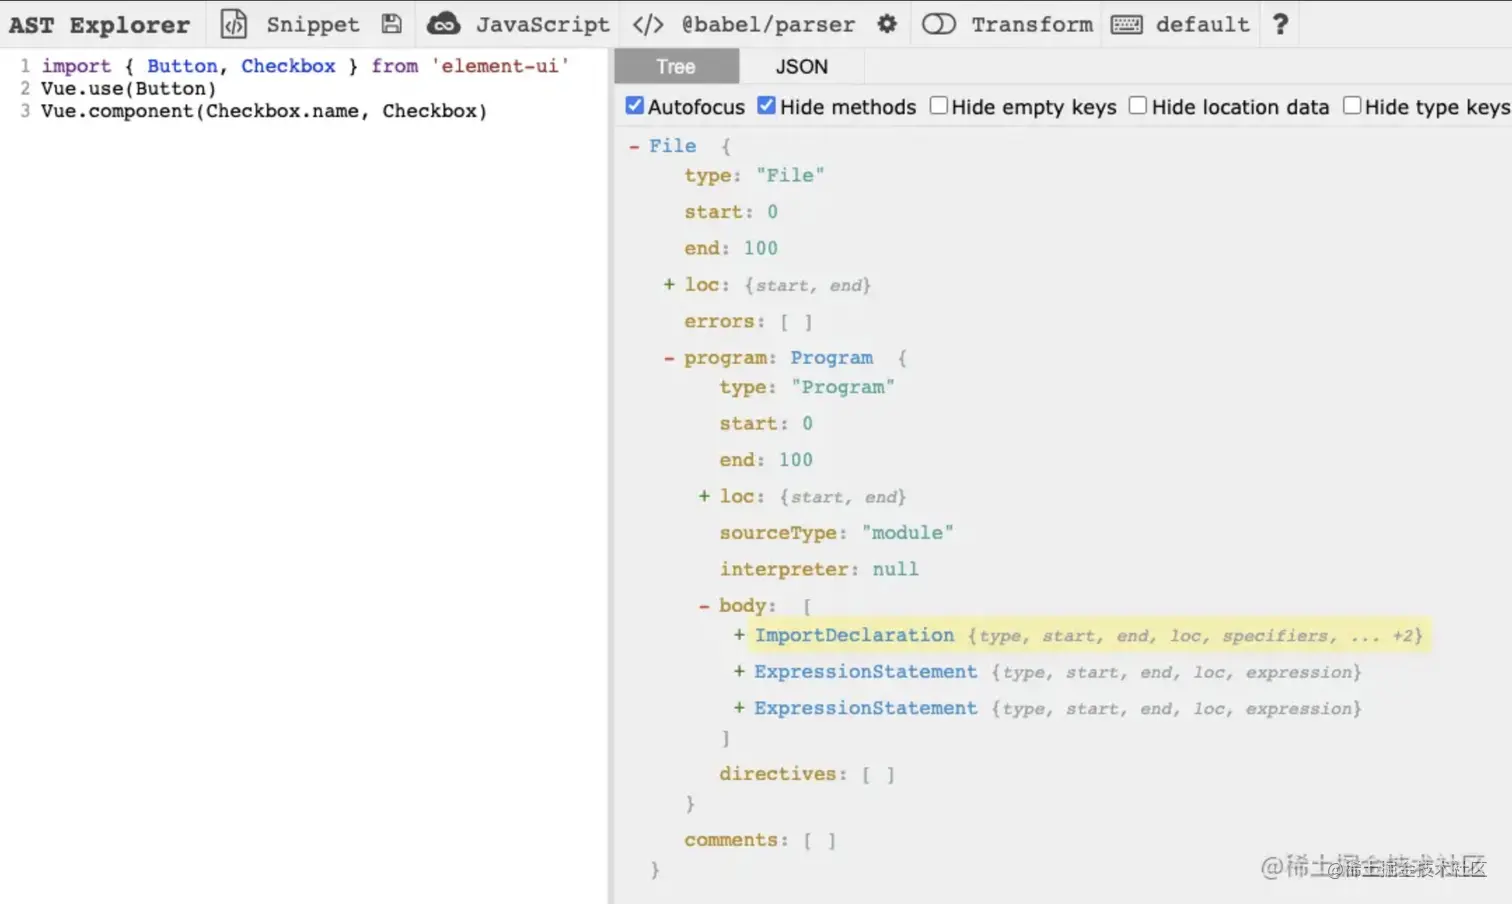
Task: Toggle the Transform switch
Action: coord(938,24)
